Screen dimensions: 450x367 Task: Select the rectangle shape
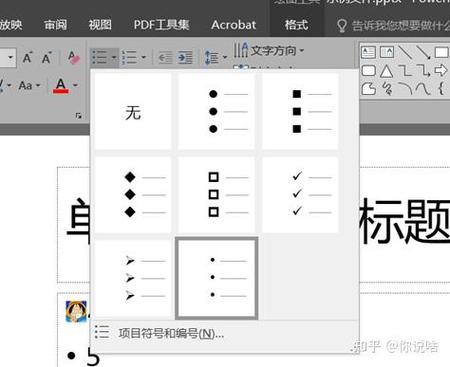tap(441, 52)
